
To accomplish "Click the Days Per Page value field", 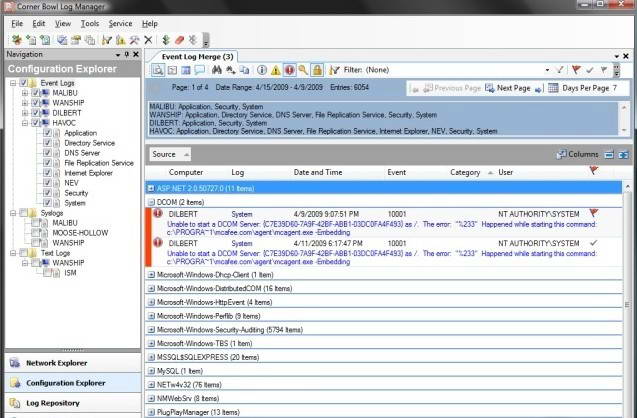I will click(x=617, y=88).
